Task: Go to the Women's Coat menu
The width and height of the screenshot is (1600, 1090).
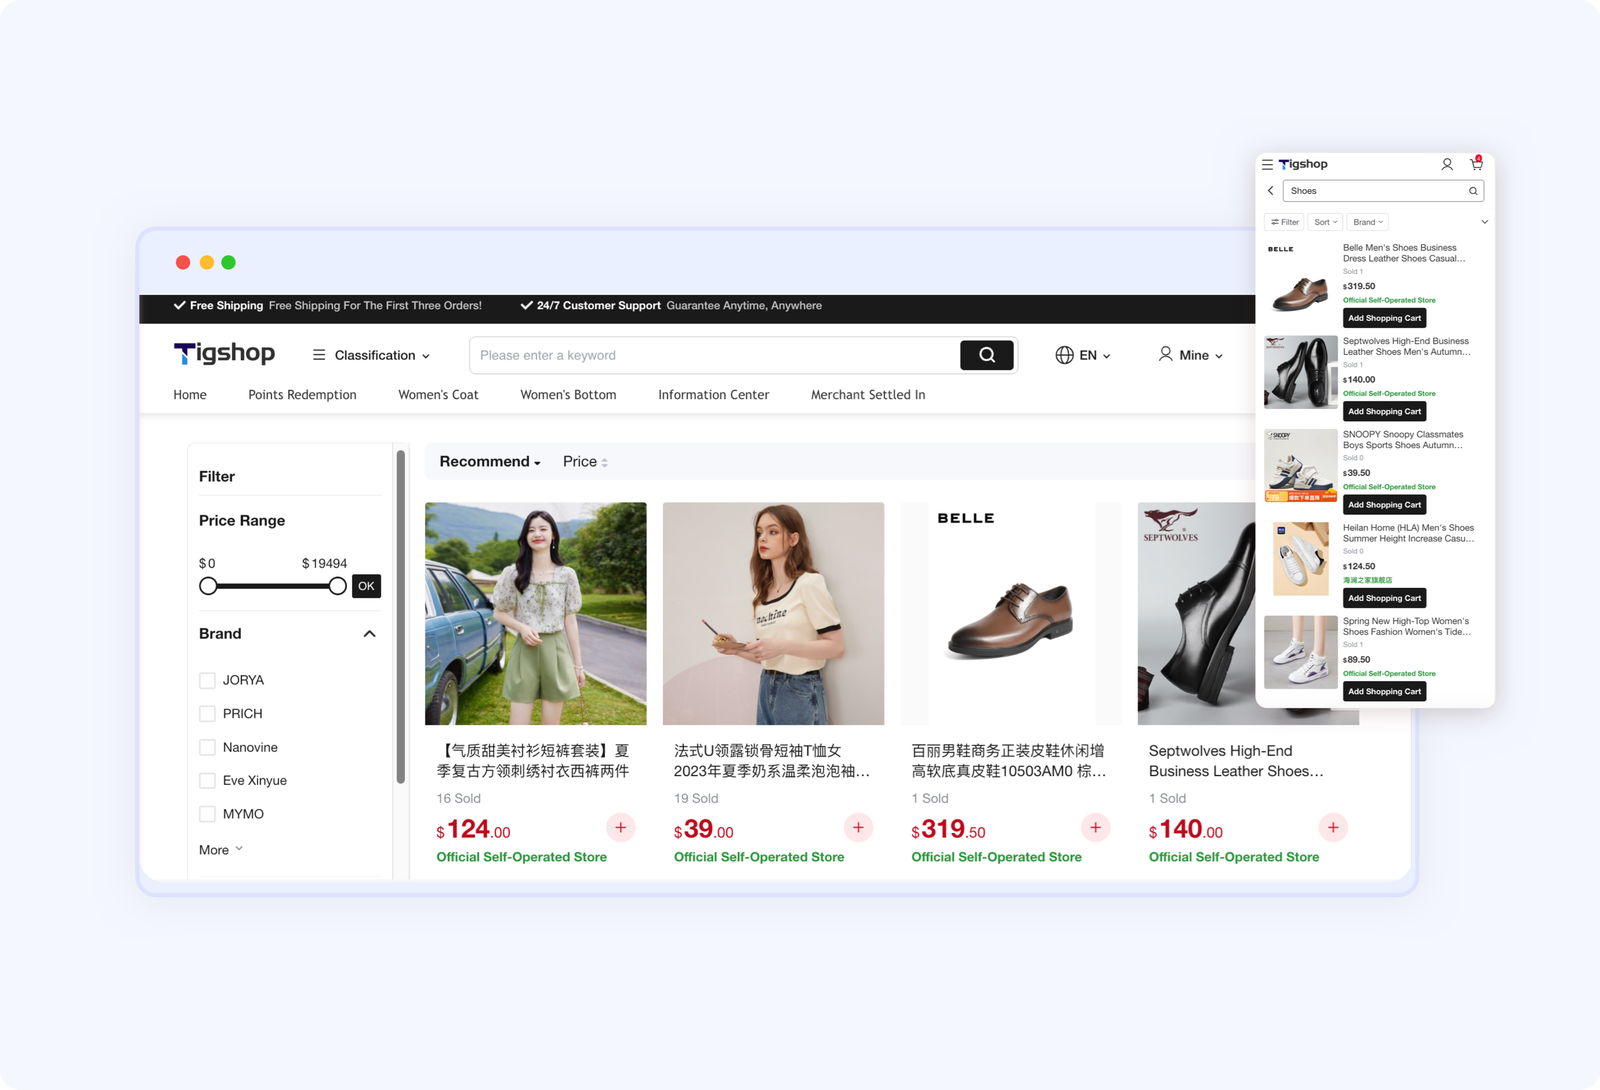Action: click(x=438, y=395)
